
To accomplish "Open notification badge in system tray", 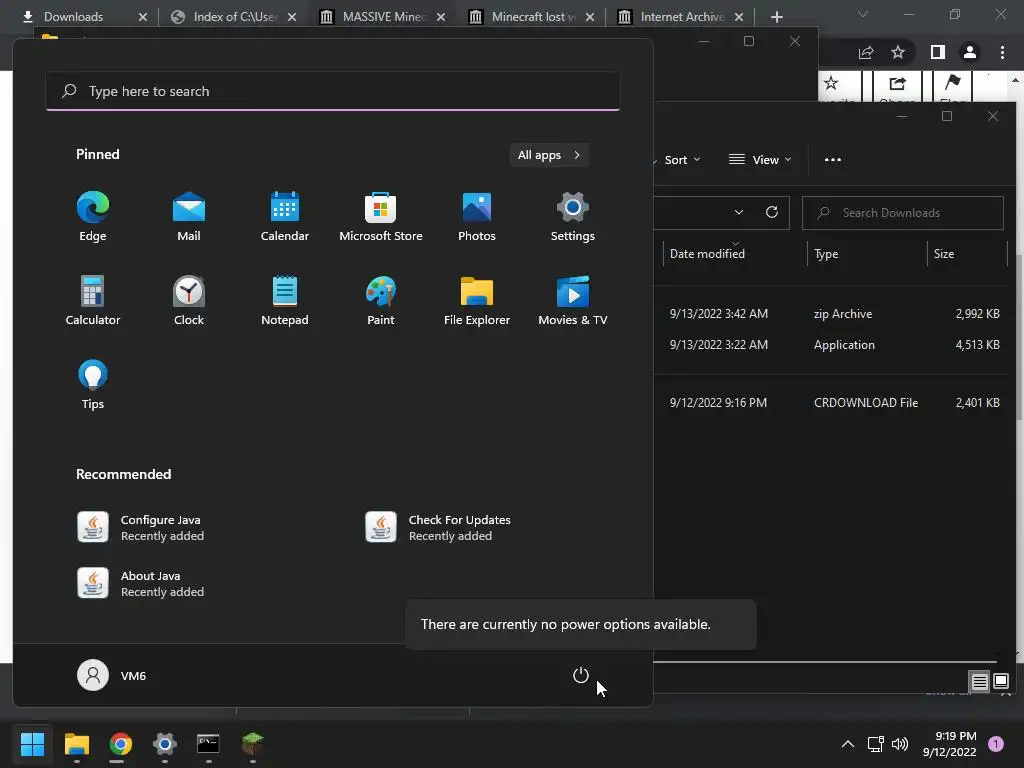I will click(x=996, y=743).
